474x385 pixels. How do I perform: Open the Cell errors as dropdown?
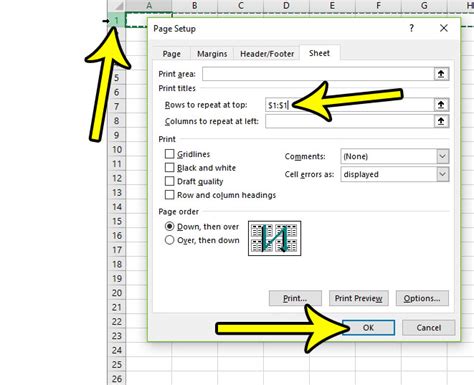[442, 174]
